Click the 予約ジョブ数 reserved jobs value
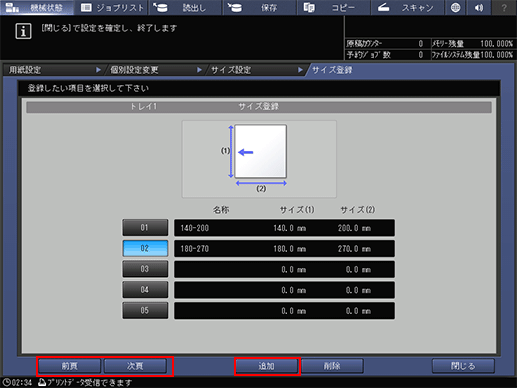The height and width of the screenshot is (388, 517). 421,55
